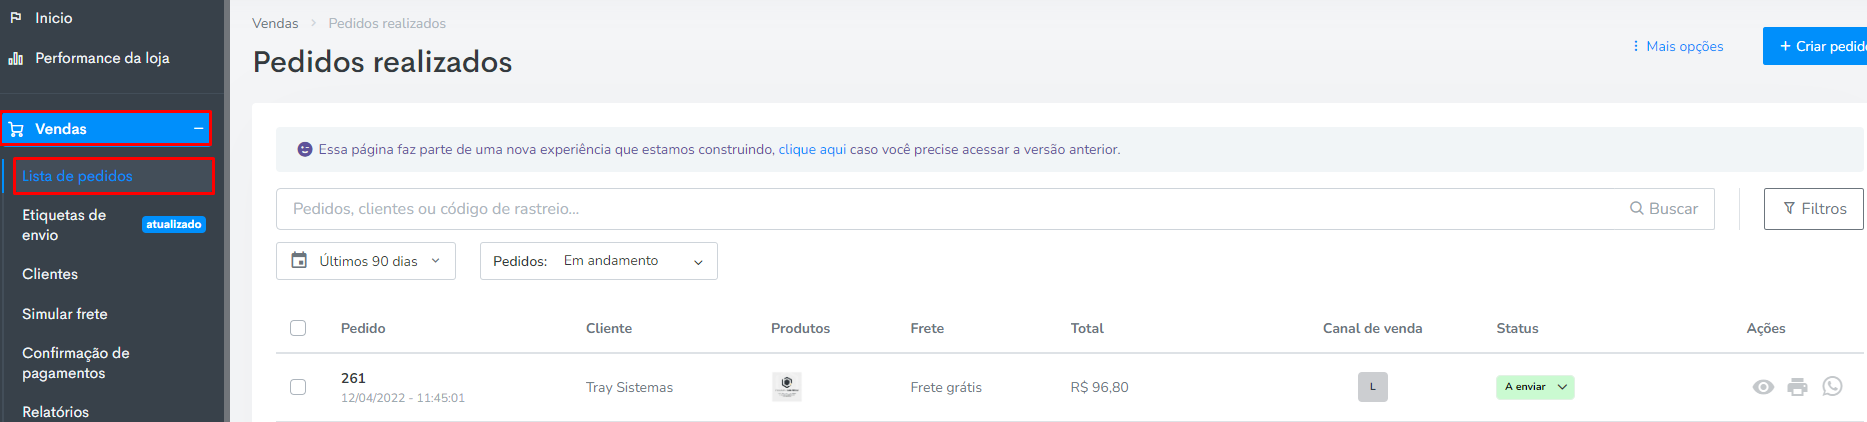This screenshot has width=1867, height=422.
Task: Click the printer icon for order 261
Action: click(1797, 387)
